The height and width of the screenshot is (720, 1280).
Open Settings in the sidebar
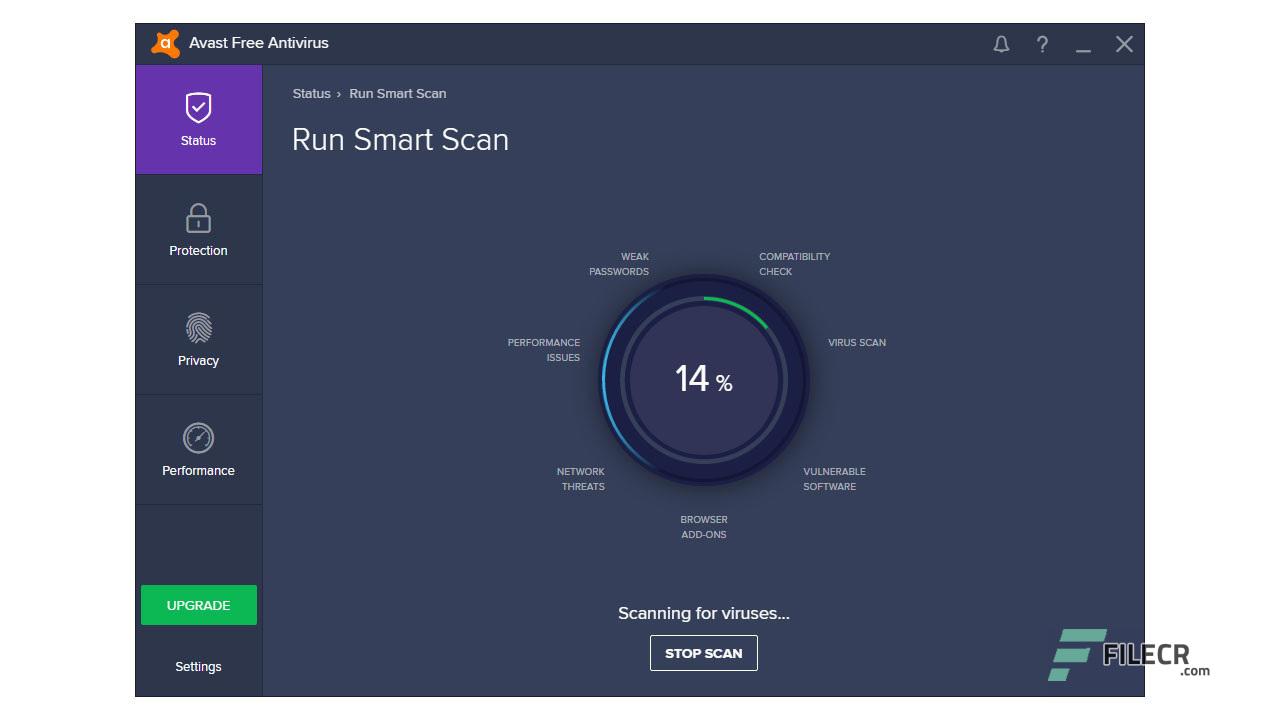tap(198, 667)
